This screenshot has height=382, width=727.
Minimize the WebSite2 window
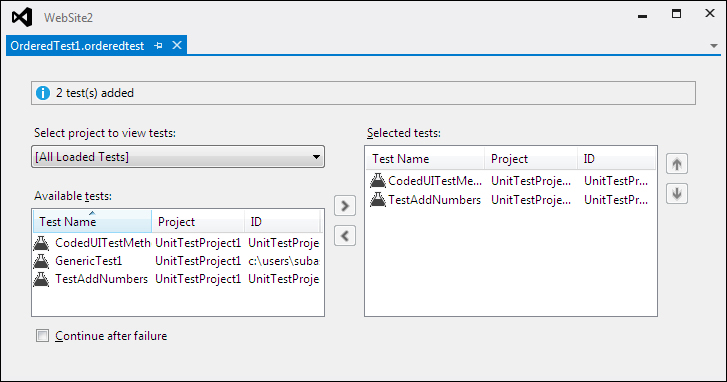pyautogui.click(x=642, y=16)
